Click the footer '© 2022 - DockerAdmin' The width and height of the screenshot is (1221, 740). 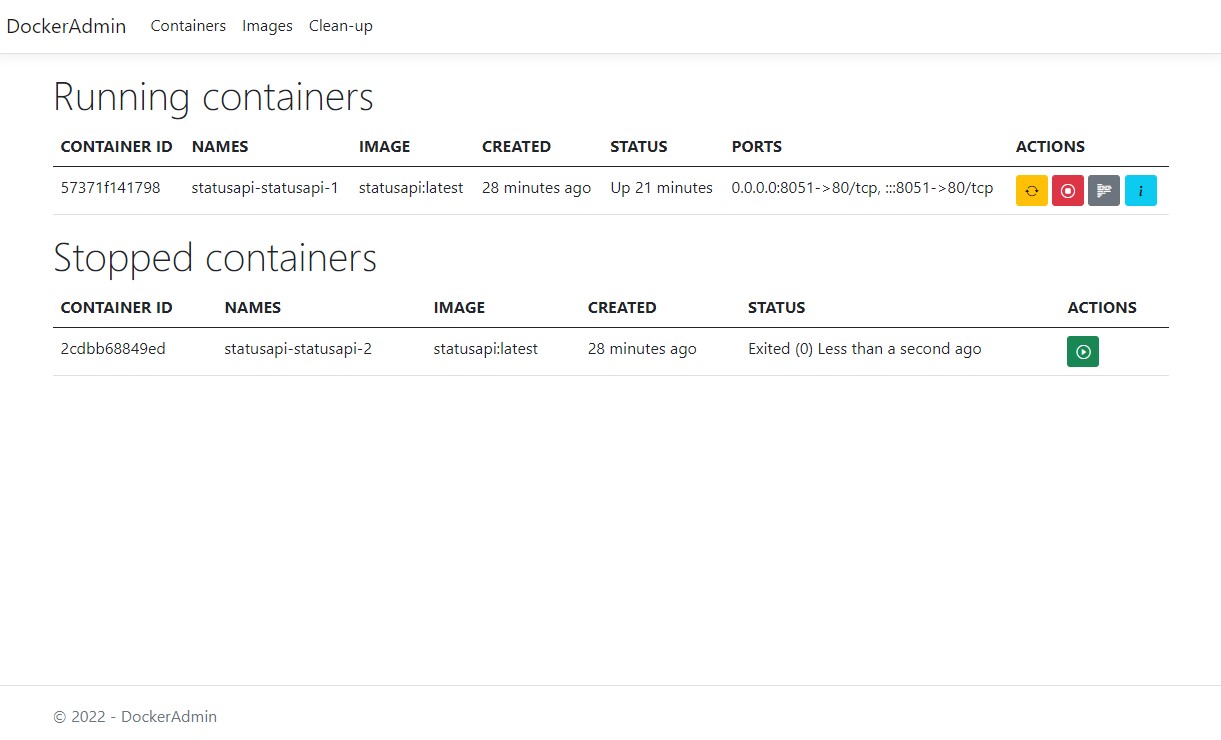coord(135,716)
